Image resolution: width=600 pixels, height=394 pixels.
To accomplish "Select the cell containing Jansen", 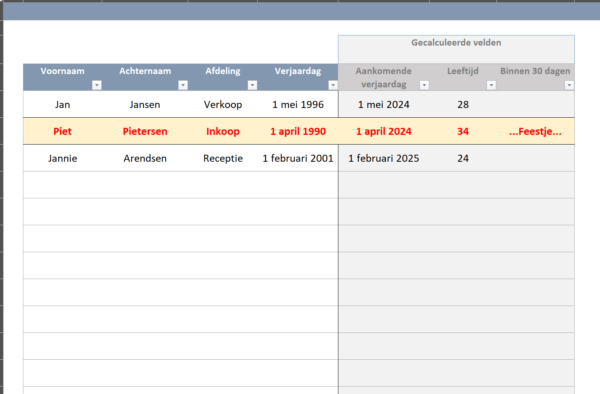I will [145, 104].
